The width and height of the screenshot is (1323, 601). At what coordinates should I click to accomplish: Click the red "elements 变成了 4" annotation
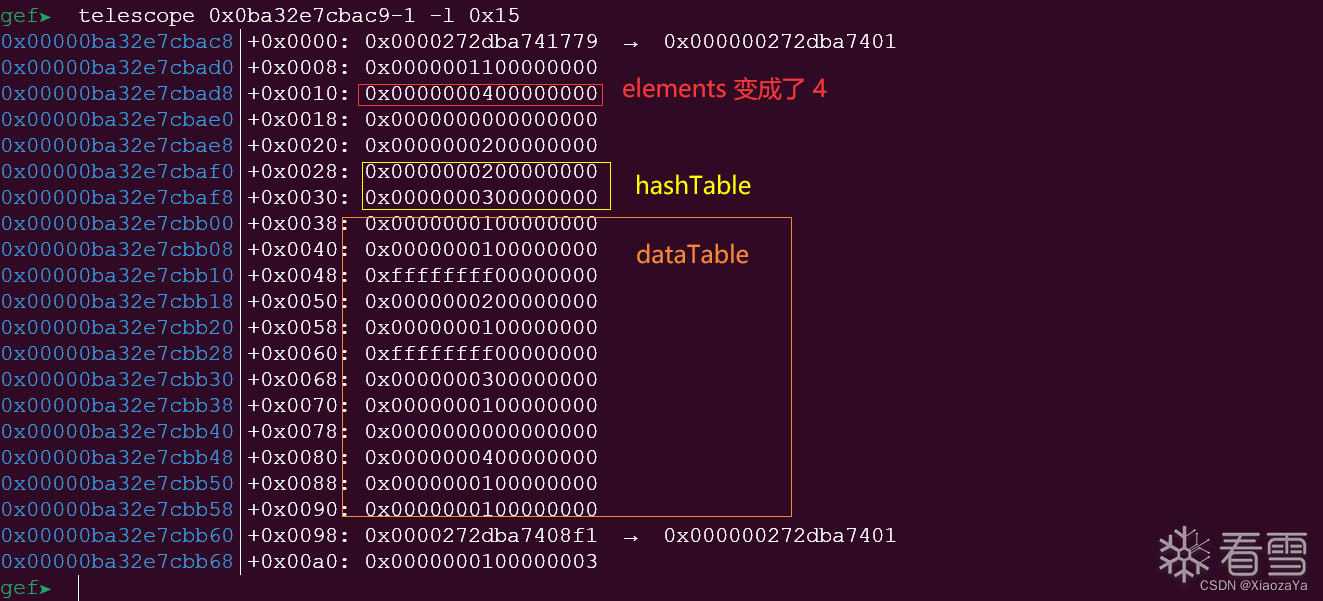point(724,89)
